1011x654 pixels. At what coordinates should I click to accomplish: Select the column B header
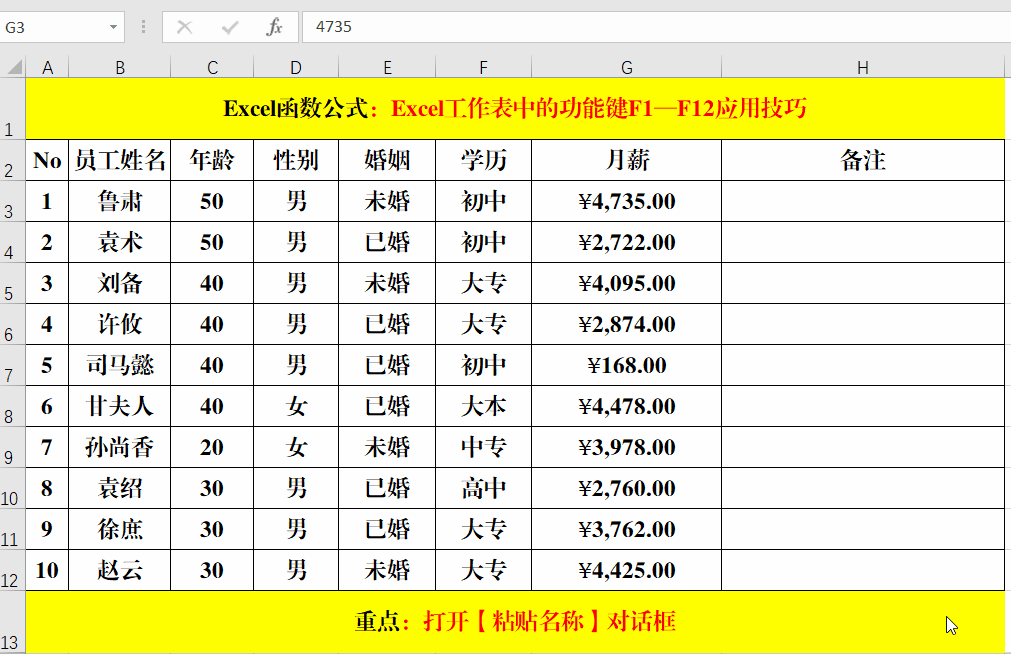click(120, 67)
